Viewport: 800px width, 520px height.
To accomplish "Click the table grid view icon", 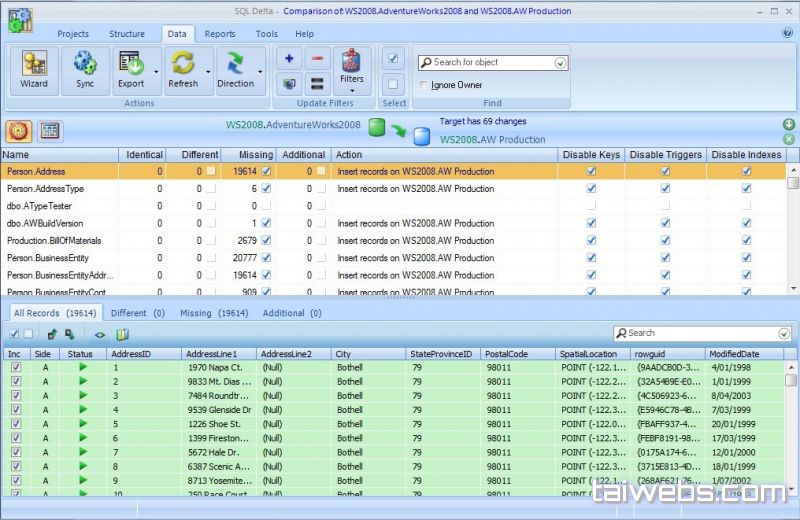I will [48, 131].
